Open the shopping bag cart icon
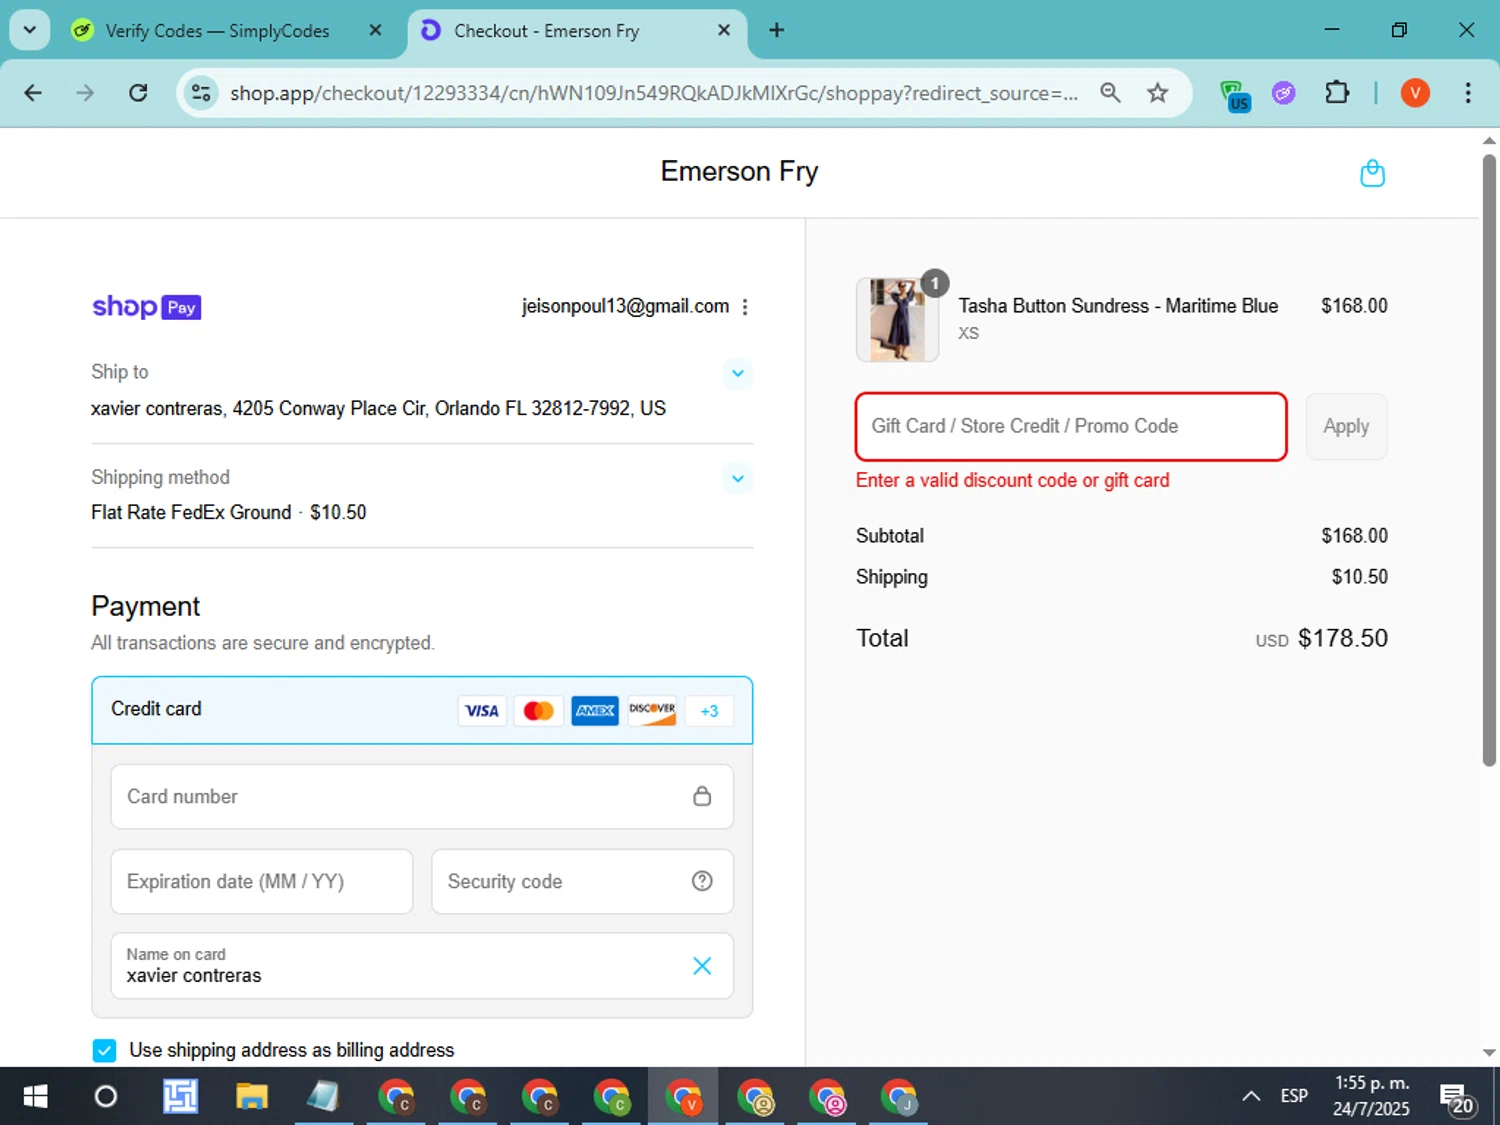1500x1125 pixels. coord(1372,173)
